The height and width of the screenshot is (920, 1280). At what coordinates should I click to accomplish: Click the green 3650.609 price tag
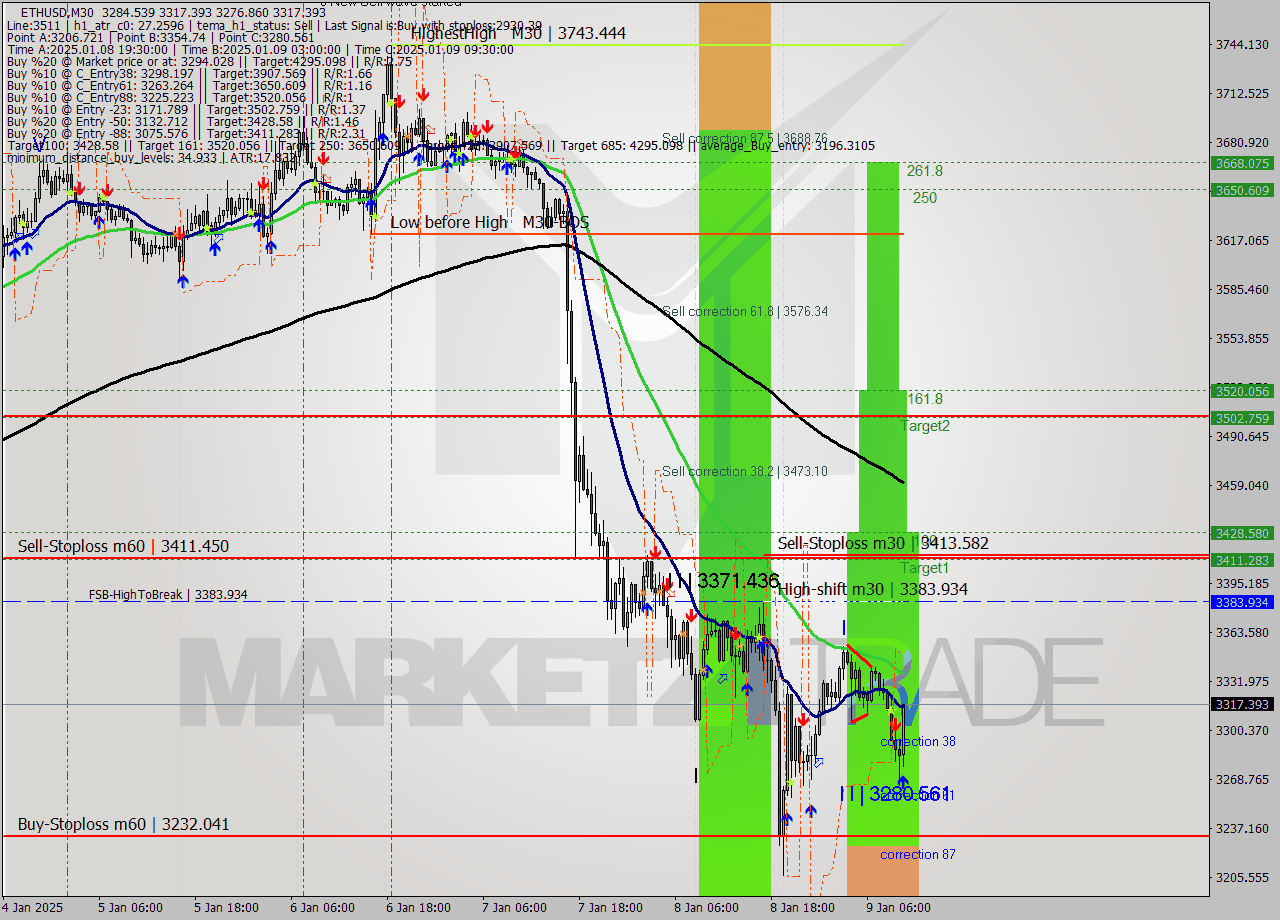[x=1242, y=190]
